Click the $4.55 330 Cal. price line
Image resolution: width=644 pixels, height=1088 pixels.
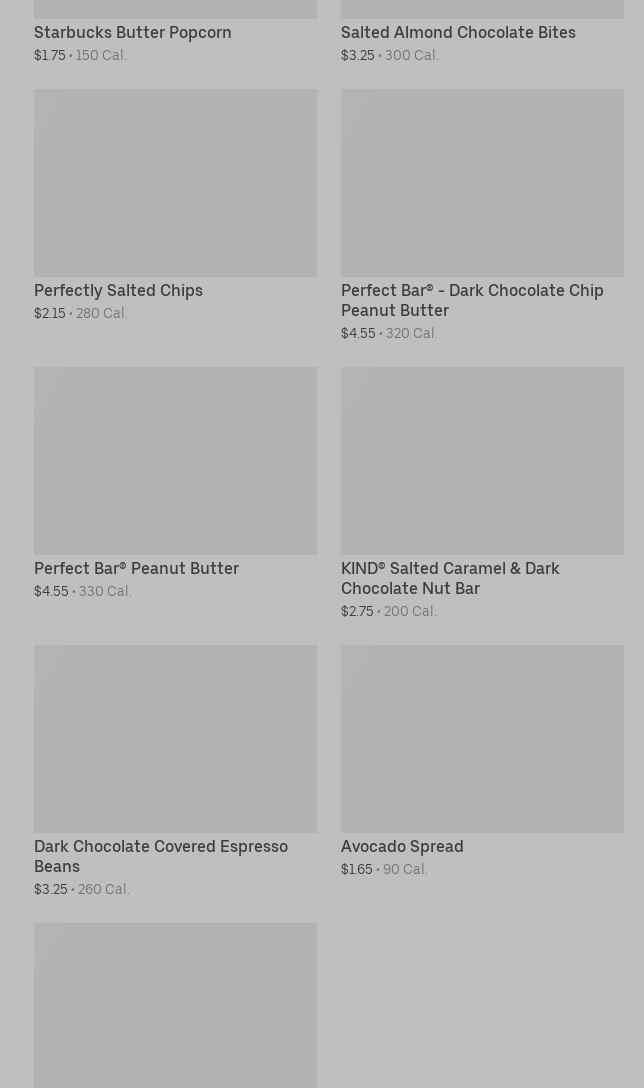click(83, 592)
